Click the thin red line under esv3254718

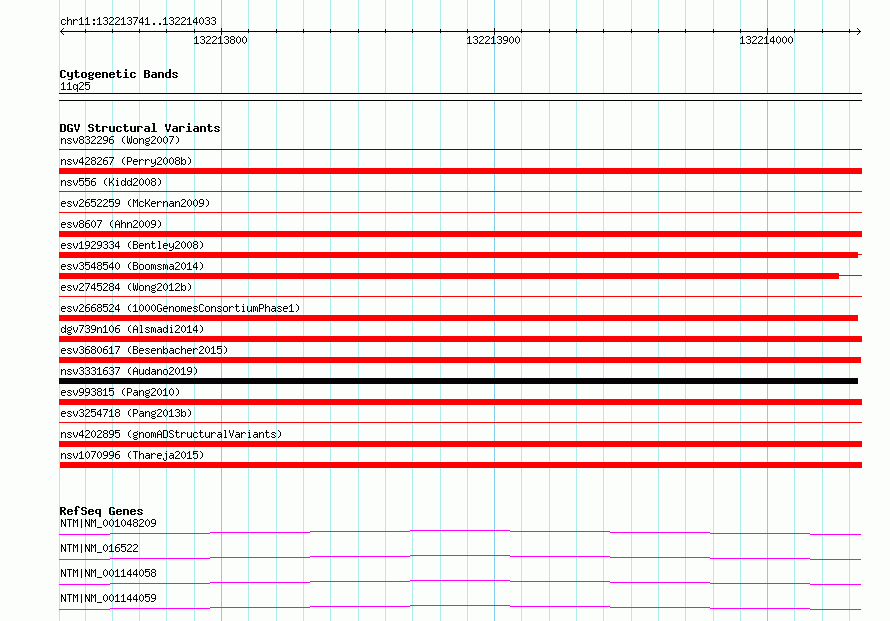pos(460,423)
